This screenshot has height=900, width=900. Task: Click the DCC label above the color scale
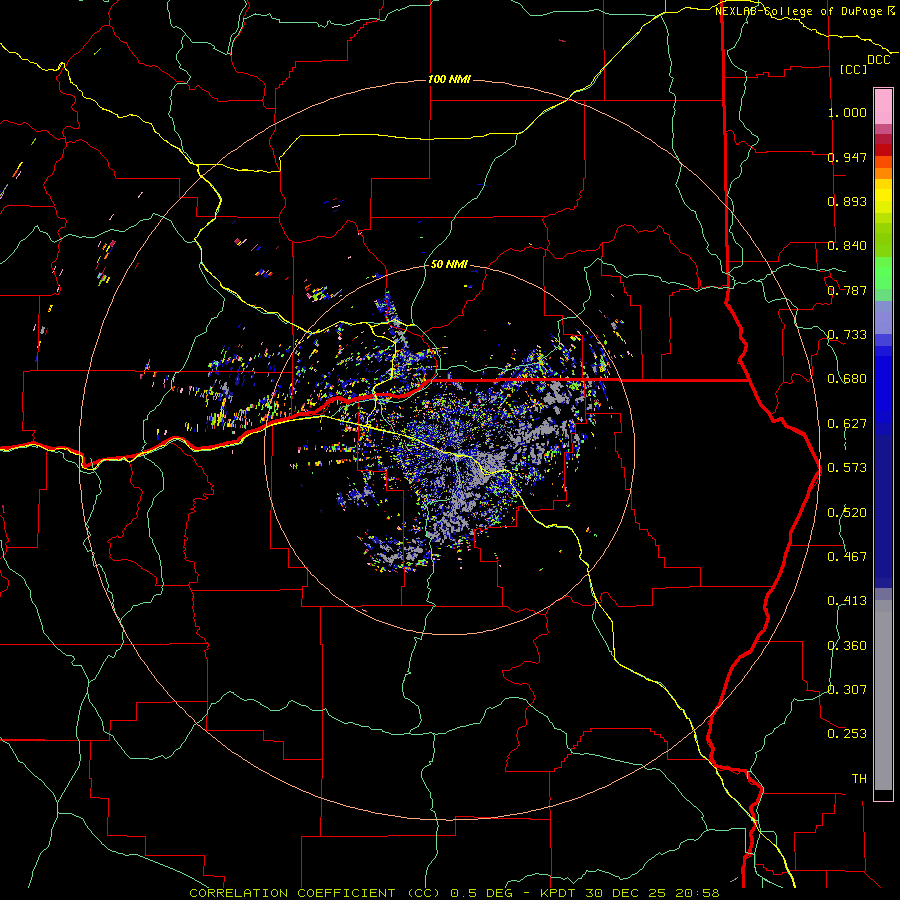878,60
